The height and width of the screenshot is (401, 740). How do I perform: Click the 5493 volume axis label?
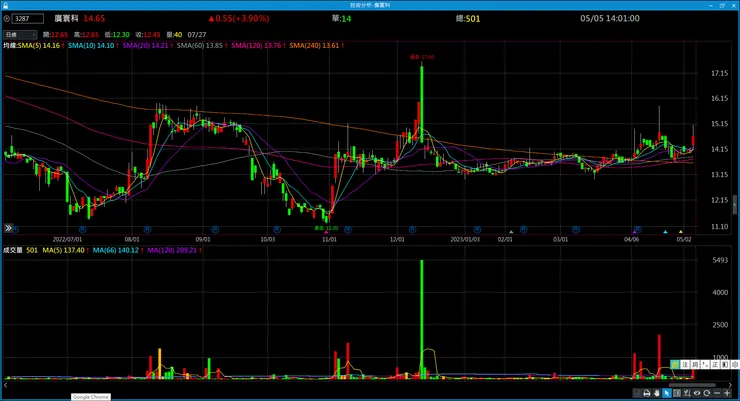[x=720, y=260]
